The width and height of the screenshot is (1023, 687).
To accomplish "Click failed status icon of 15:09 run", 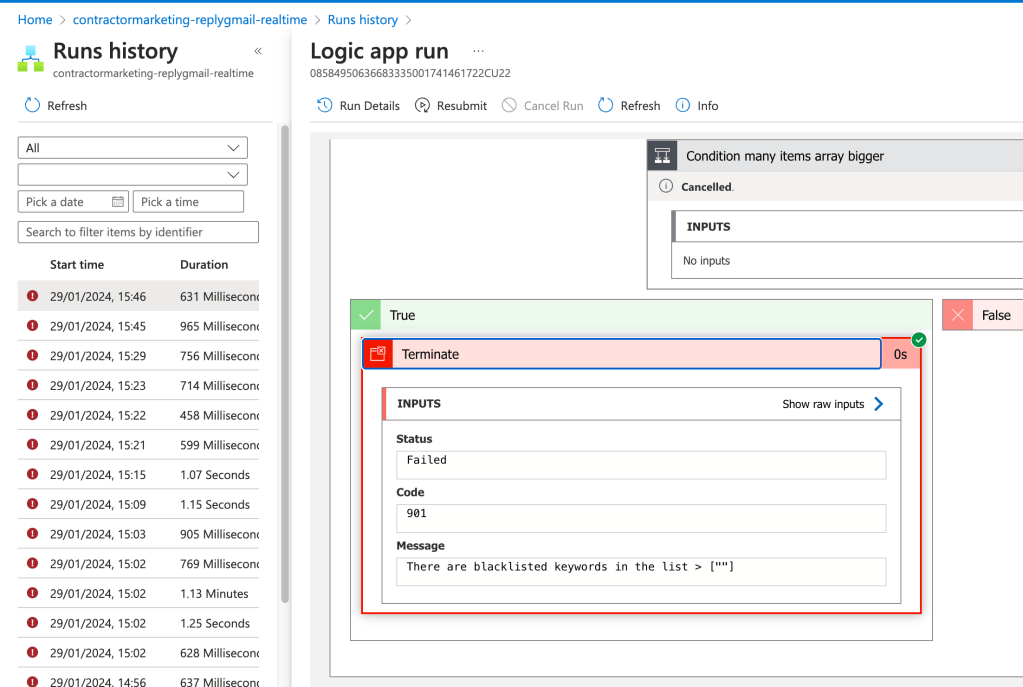I will pyautogui.click(x=32, y=504).
